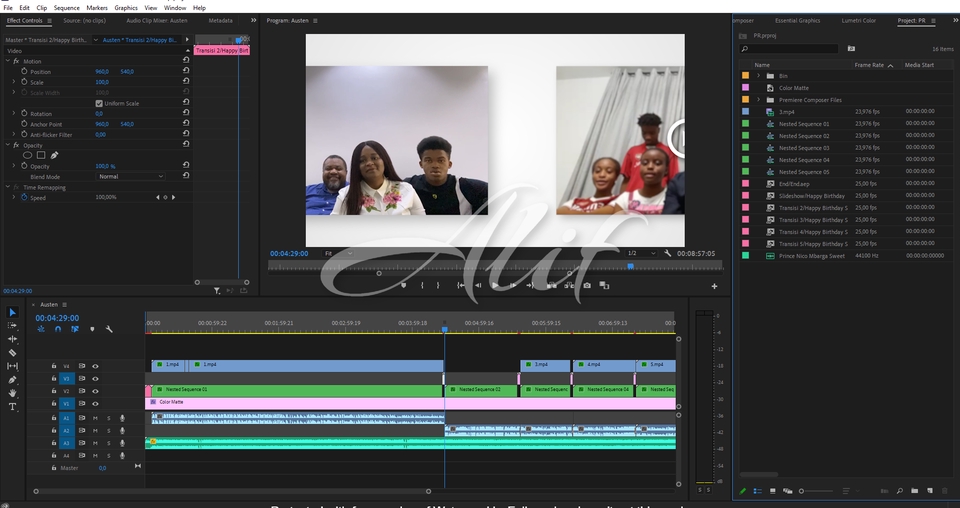
Task: Select the Type tool
Action: (12, 406)
